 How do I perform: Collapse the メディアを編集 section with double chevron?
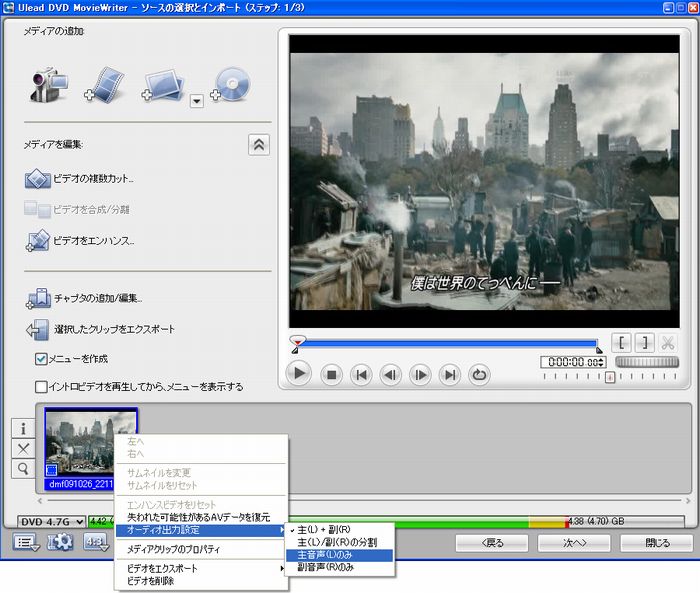(259, 145)
